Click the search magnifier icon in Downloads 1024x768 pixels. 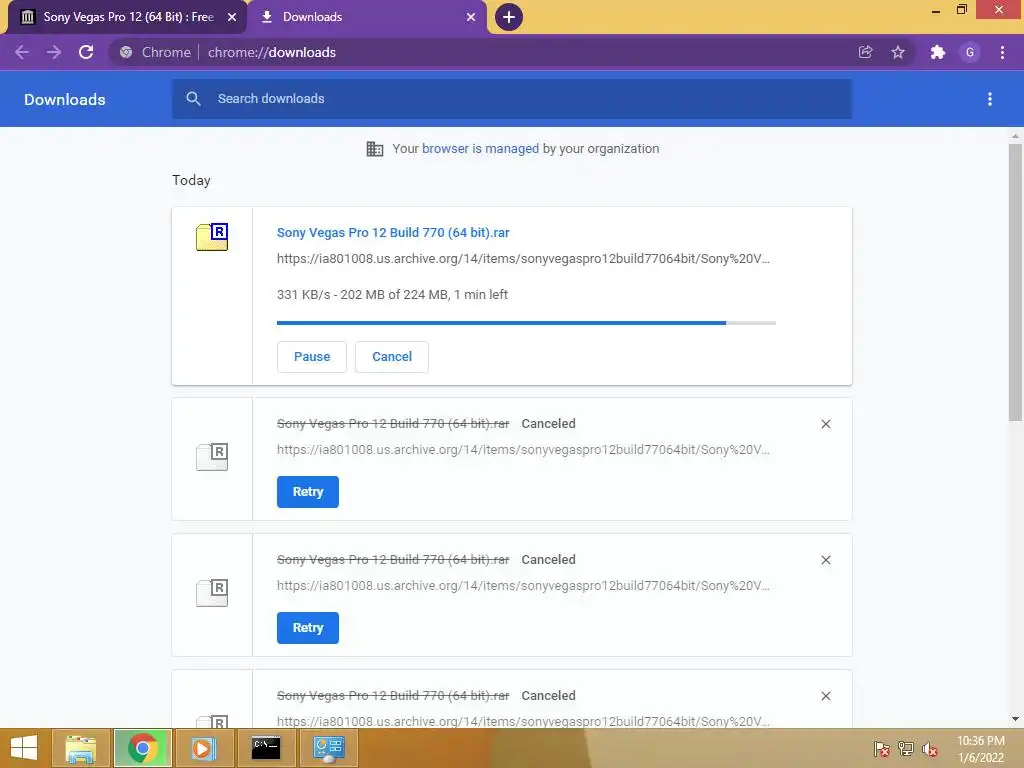193,99
